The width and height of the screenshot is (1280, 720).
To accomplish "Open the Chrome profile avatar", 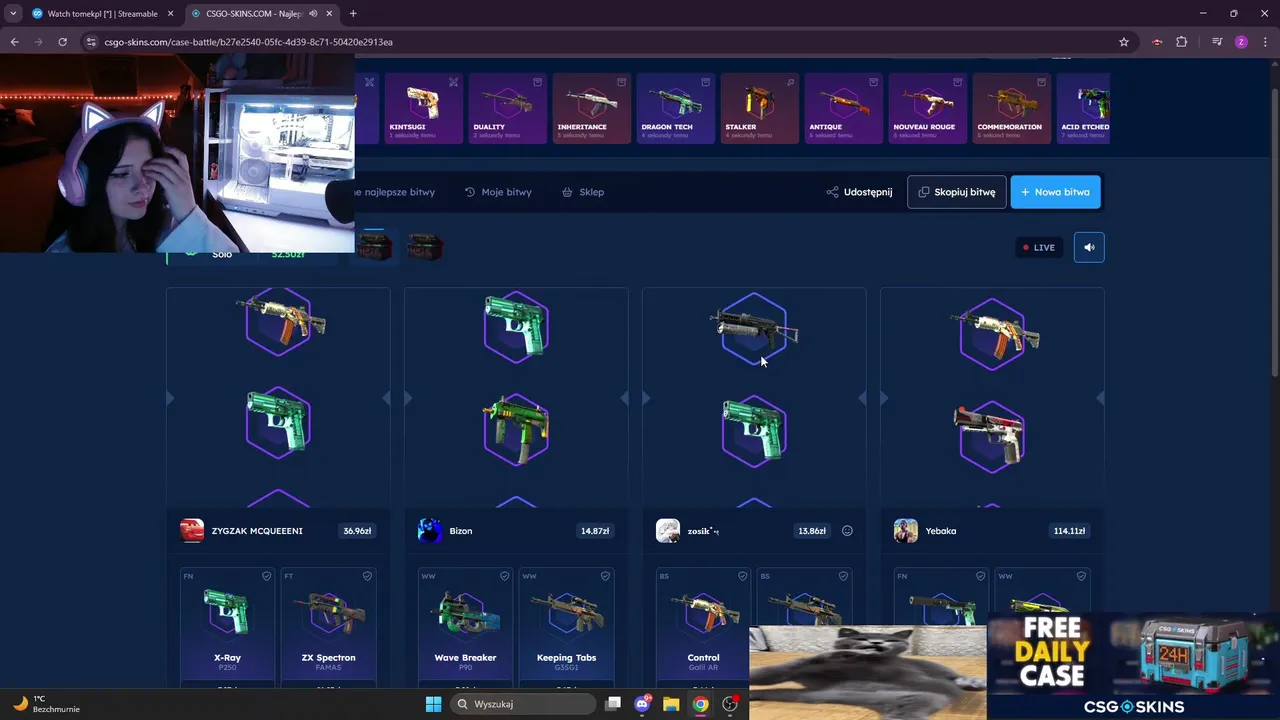I will pos(1241,42).
